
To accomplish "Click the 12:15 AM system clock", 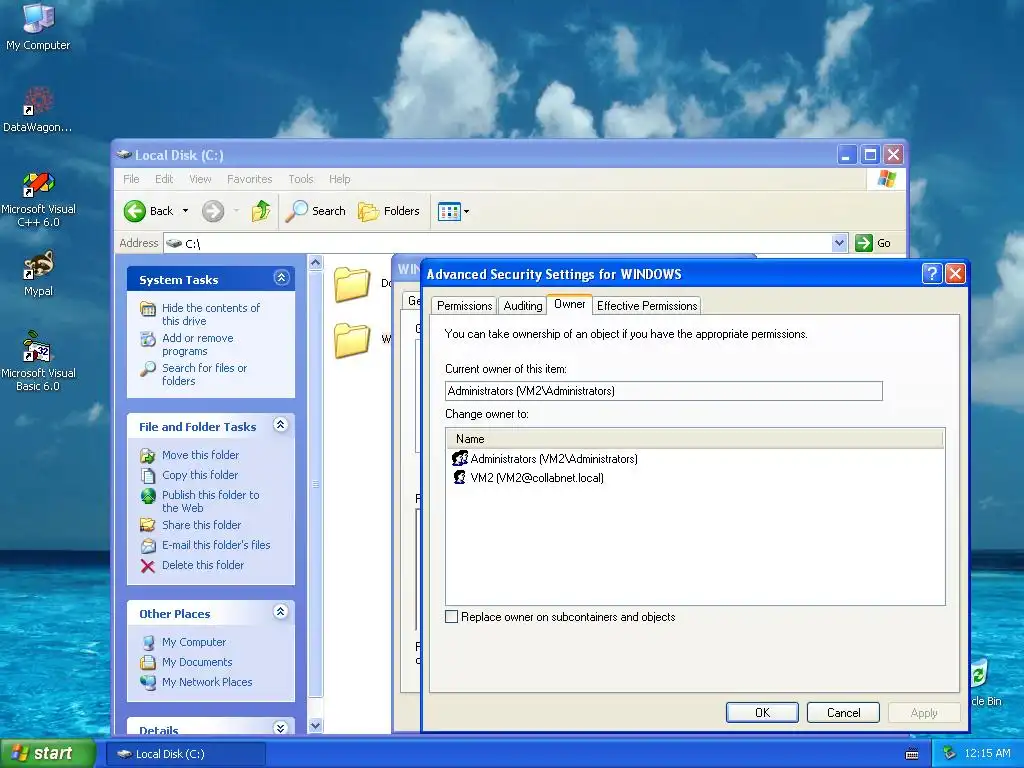I will [987, 754].
